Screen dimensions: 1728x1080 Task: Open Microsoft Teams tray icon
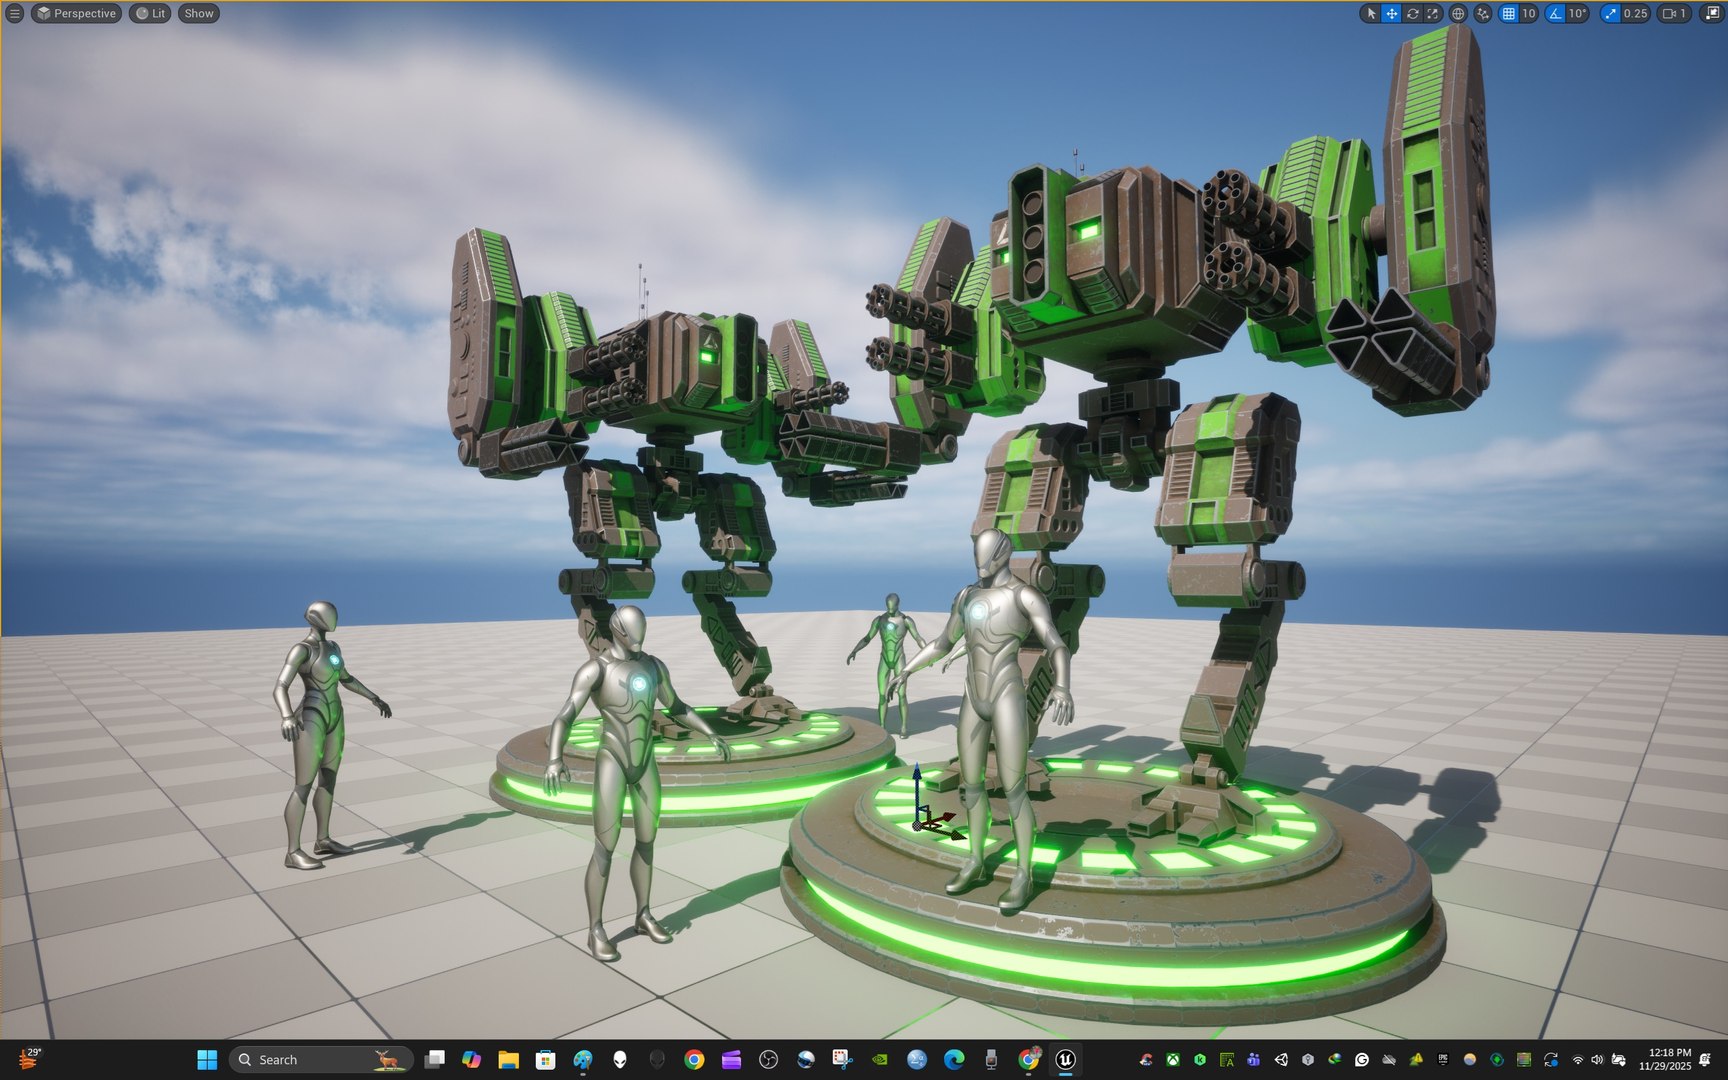coord(1254,1060)
